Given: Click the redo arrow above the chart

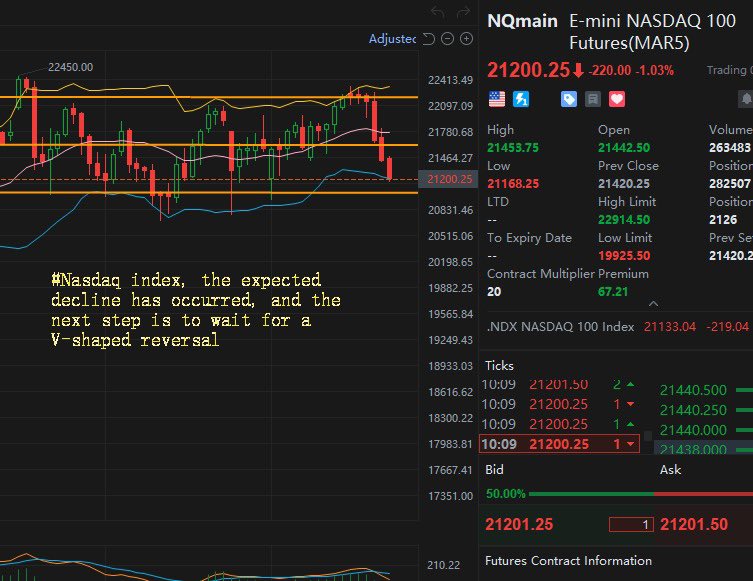Looking at the screenshot, I should 463,12.
